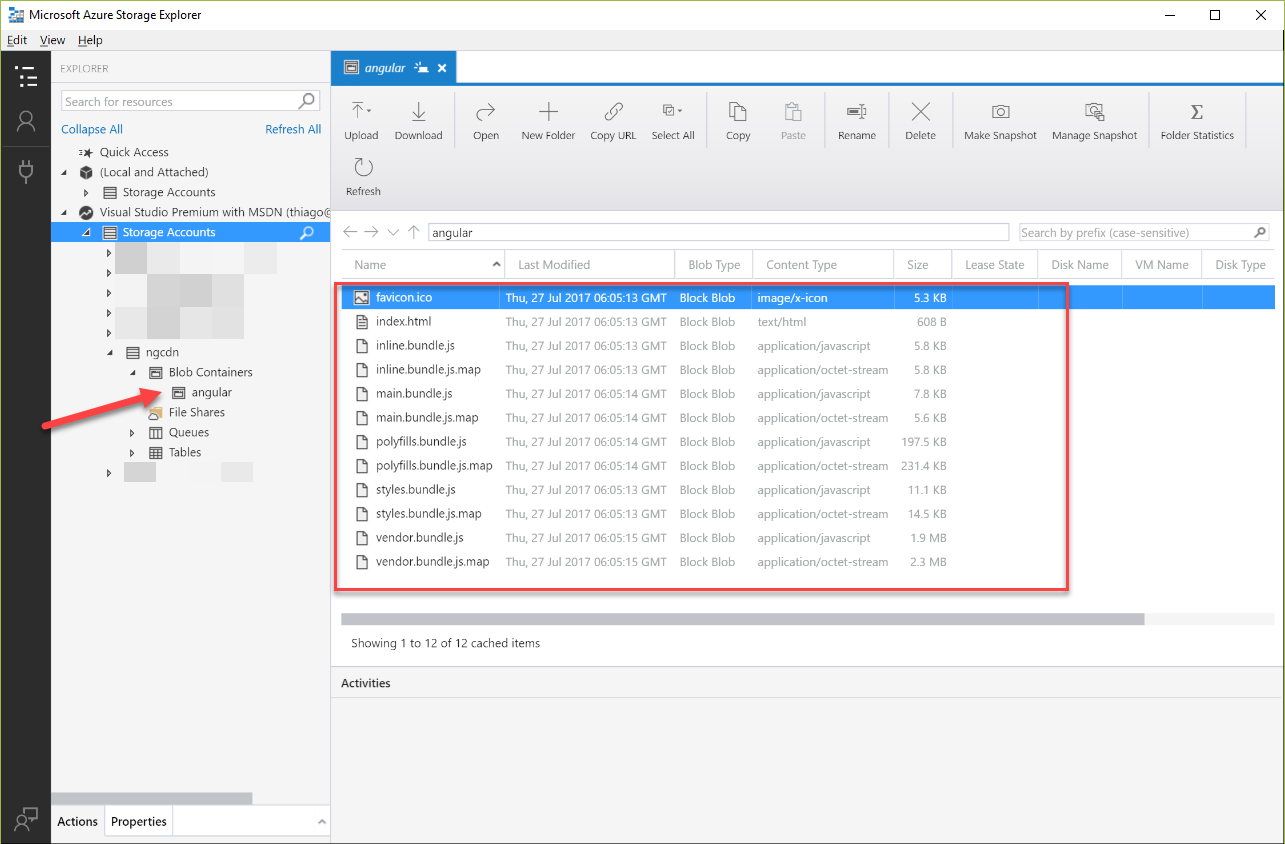Viewport: 1285px width, 844px height.
Task: Open the connect plug sidebar icon
Action: [25, 171]
